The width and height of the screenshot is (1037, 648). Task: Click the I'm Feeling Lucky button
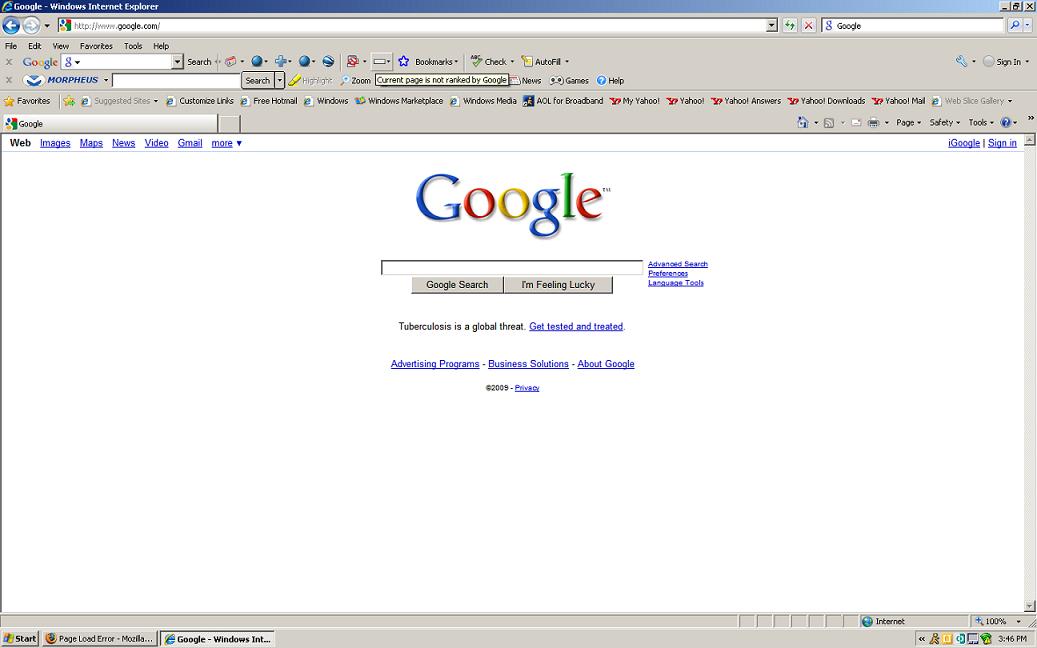point(558,285)
